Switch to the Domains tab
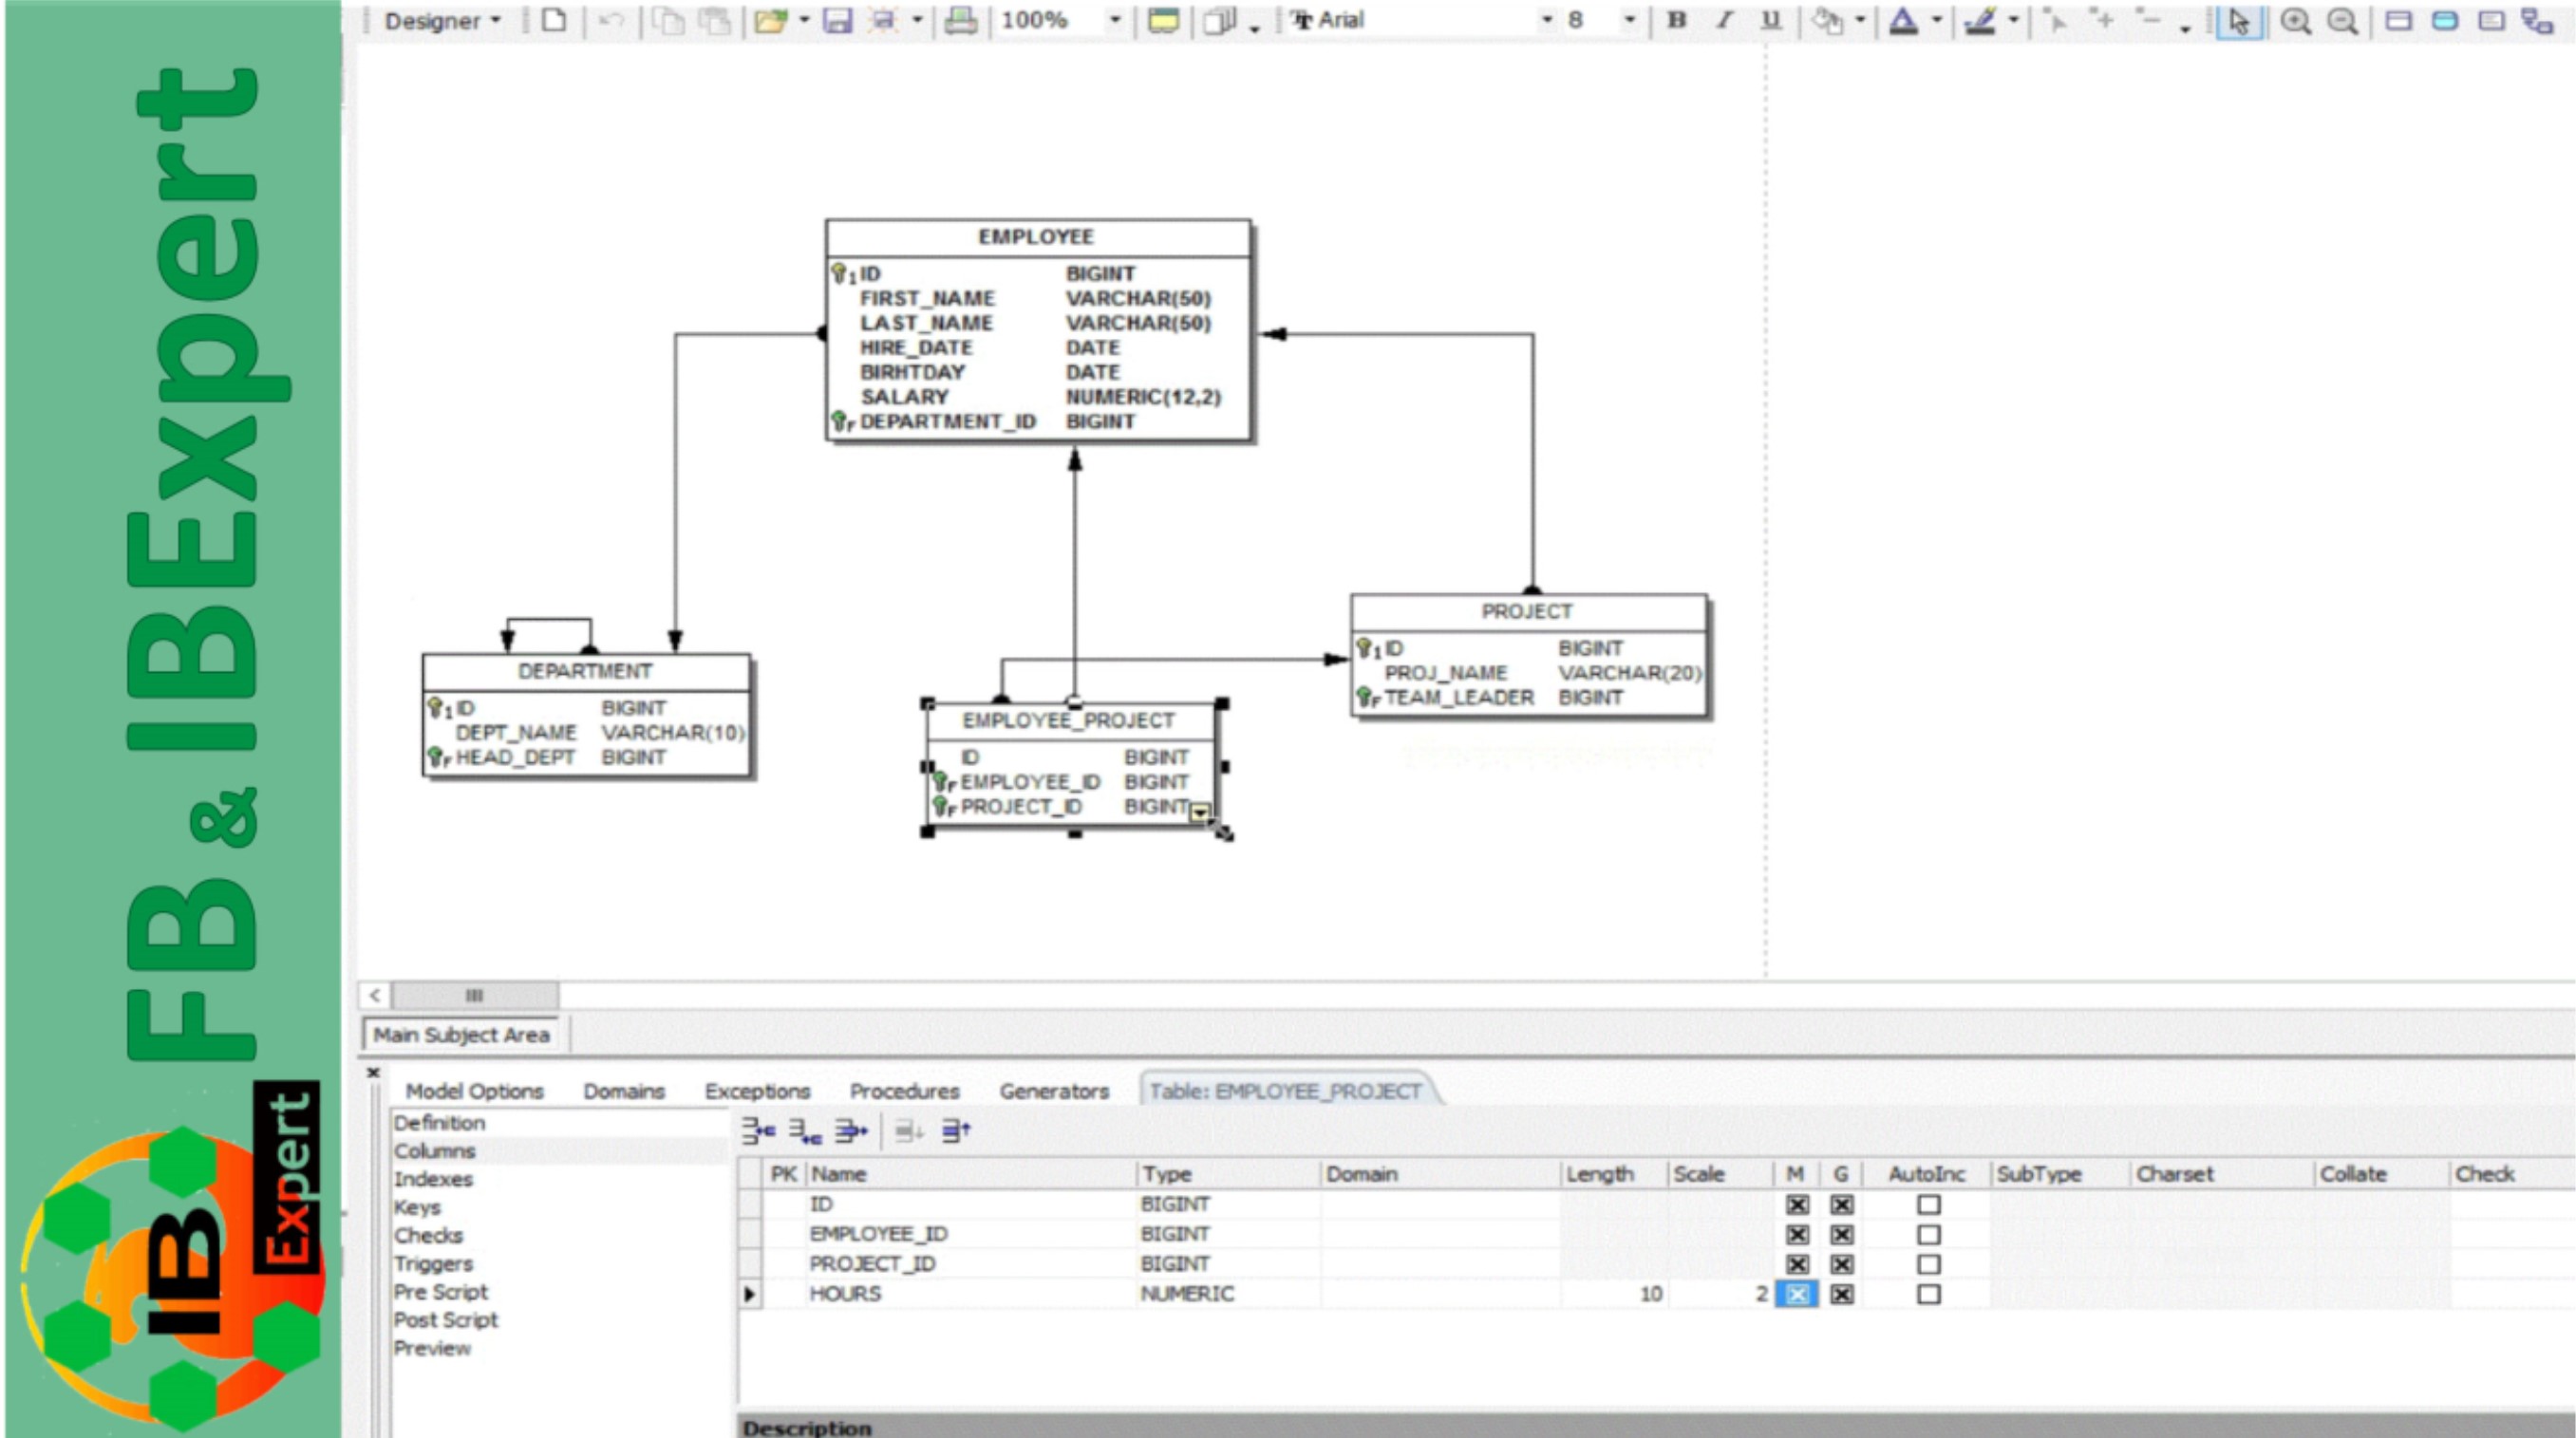2576x1438 pixels. 624,1091
